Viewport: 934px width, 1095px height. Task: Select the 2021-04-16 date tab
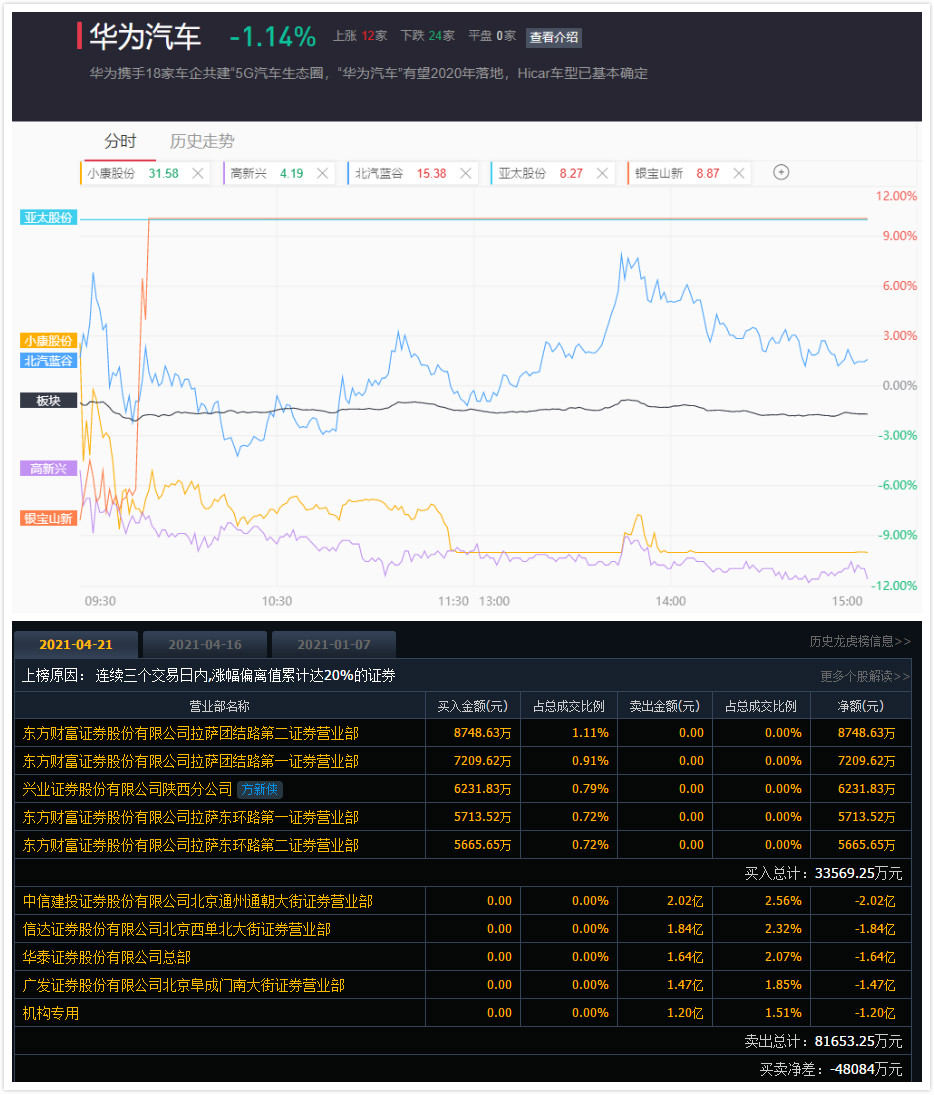pos(205,645)
